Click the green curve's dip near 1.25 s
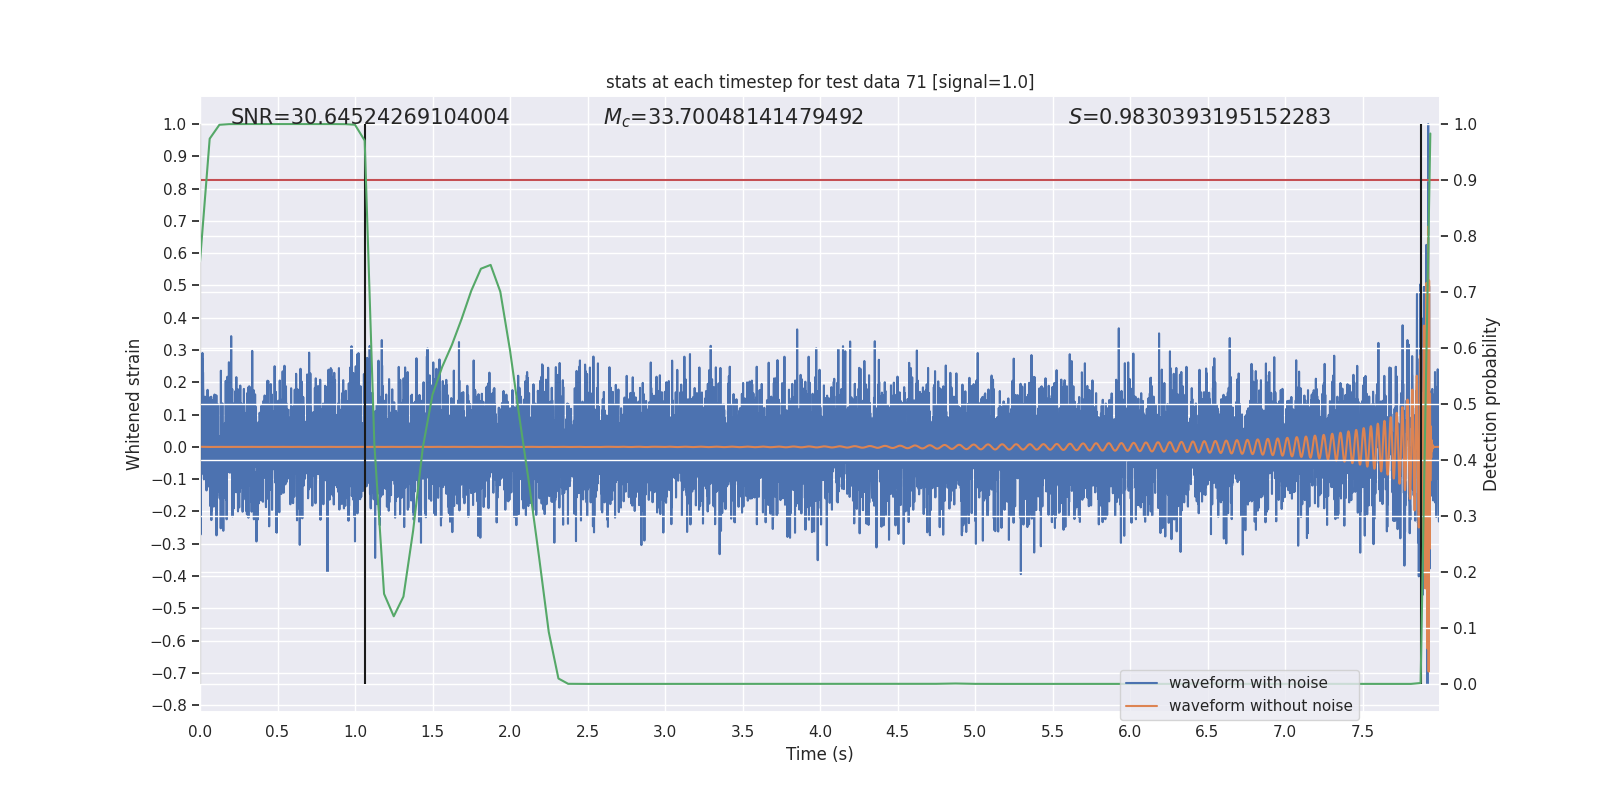The image size is (1600, 800). point(393,615)
